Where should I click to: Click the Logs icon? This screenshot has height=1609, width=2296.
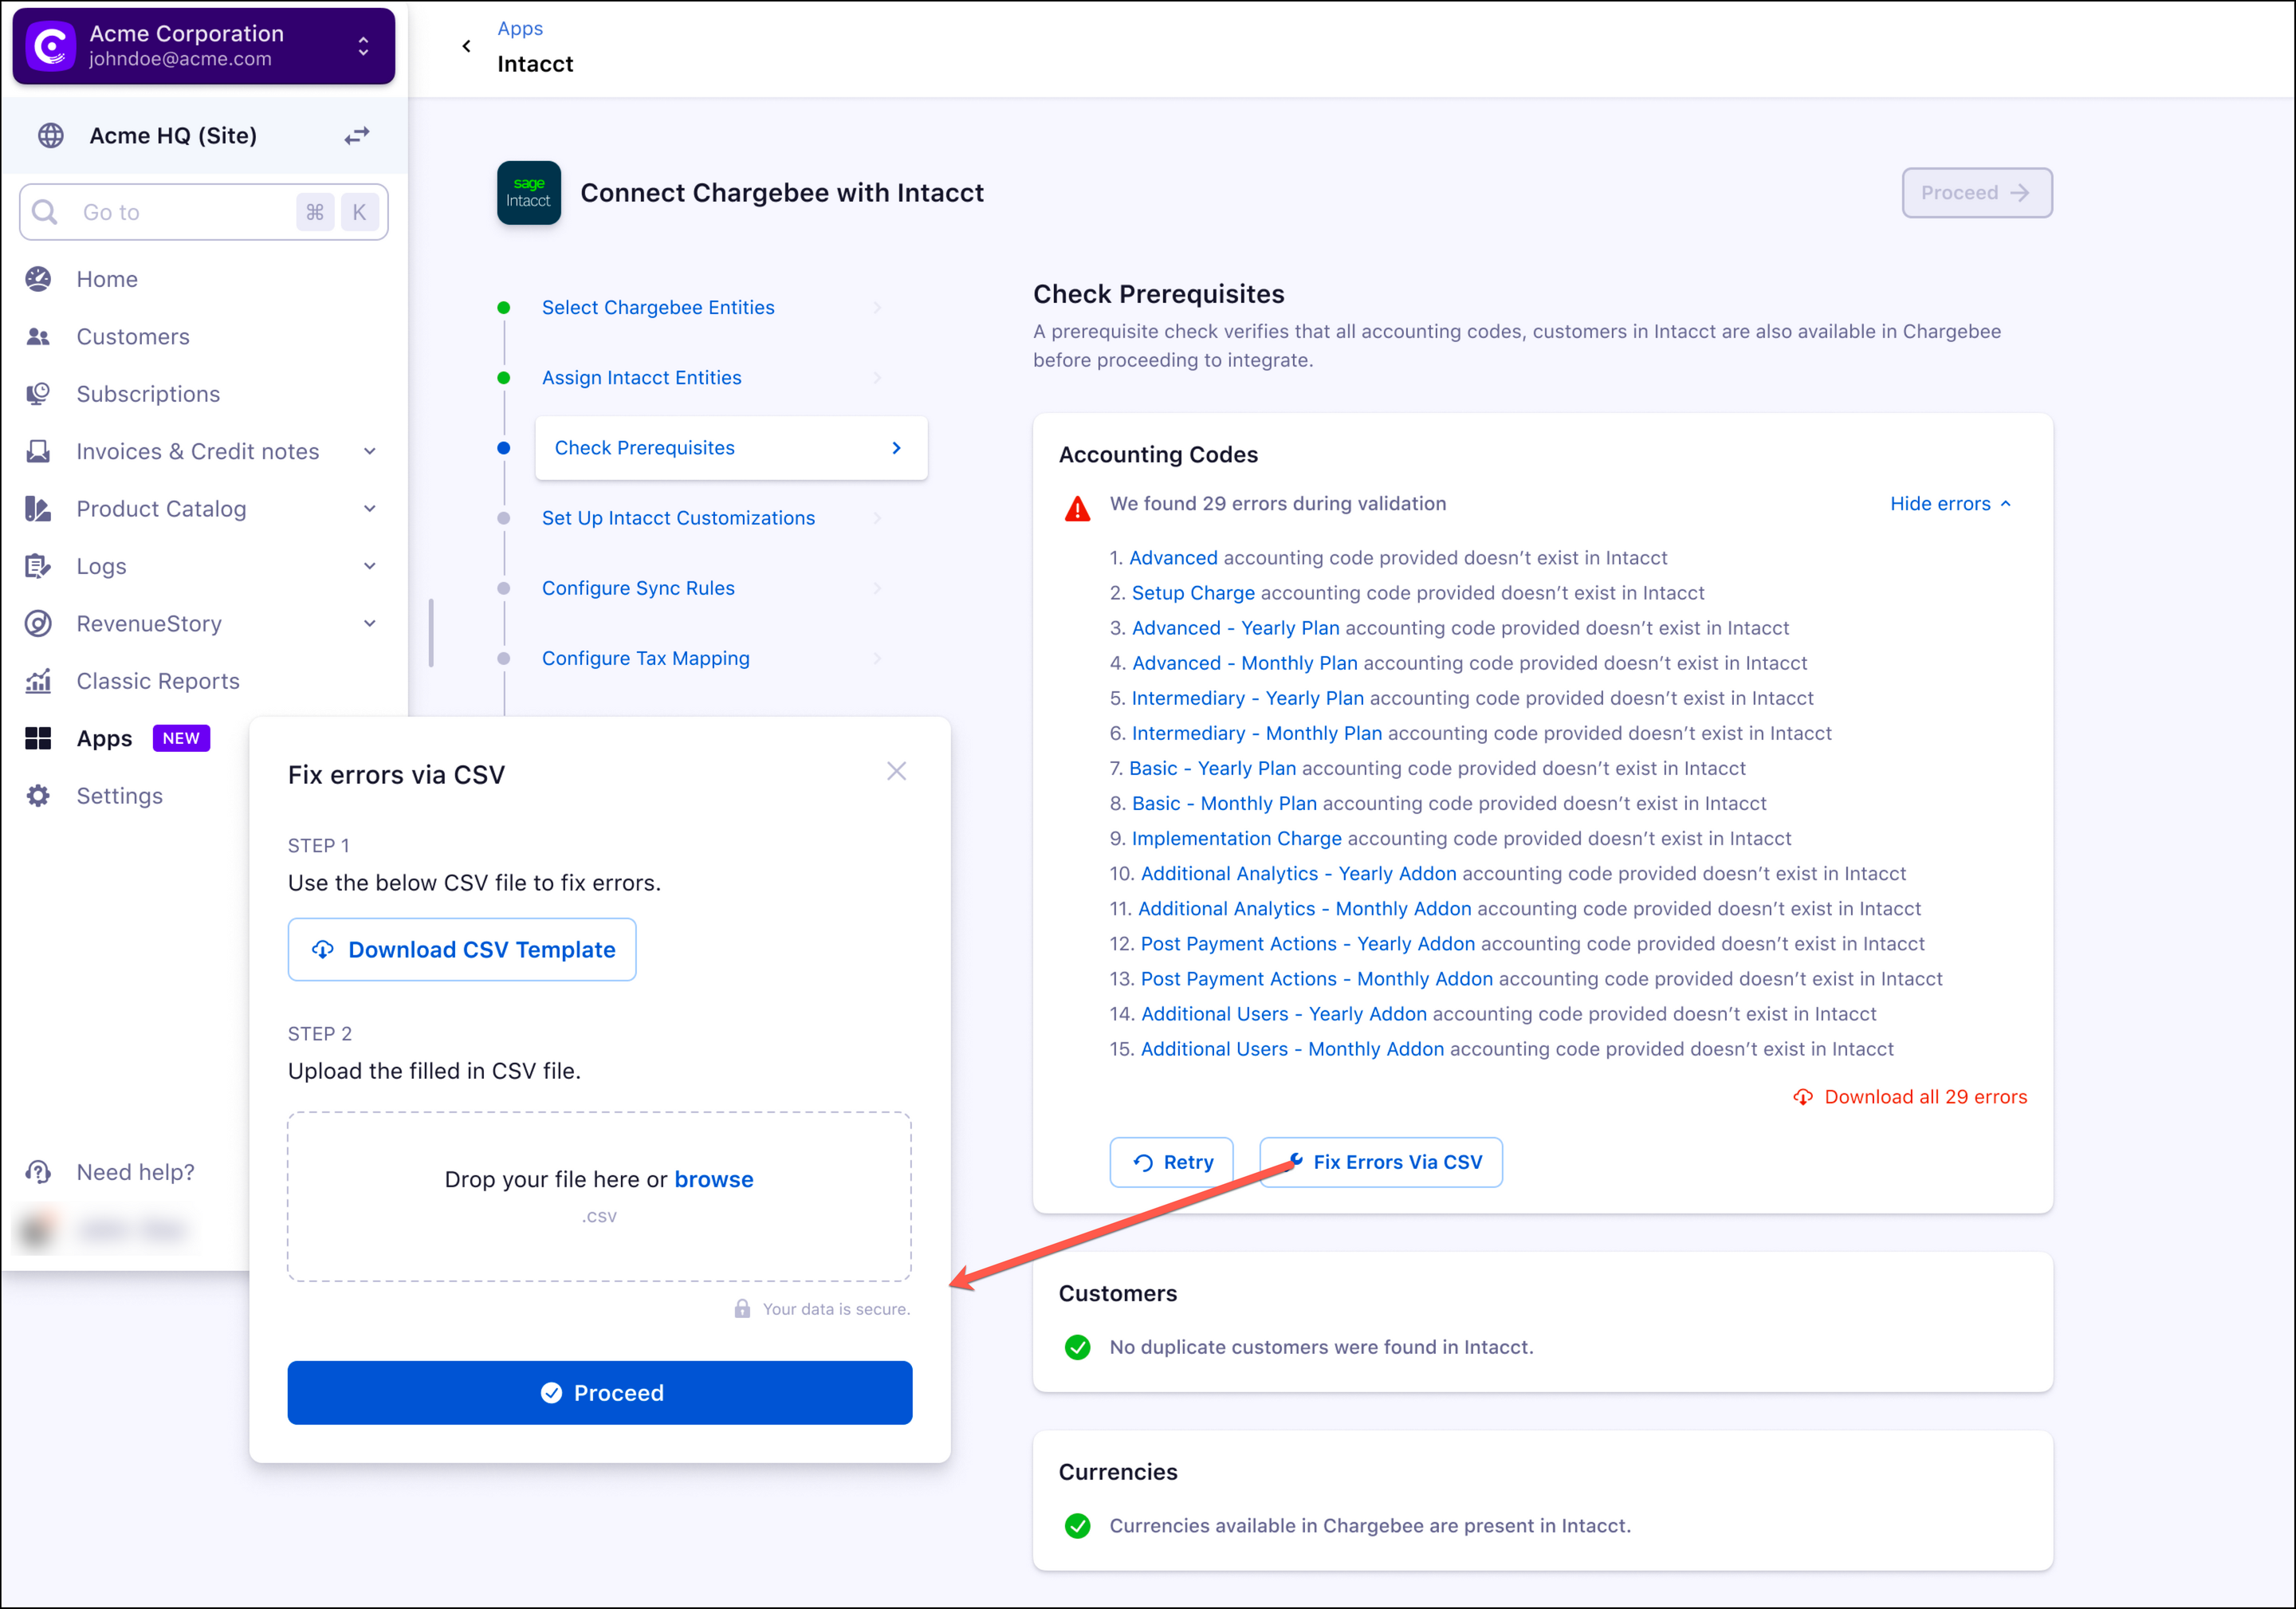(x=38, y=566)
